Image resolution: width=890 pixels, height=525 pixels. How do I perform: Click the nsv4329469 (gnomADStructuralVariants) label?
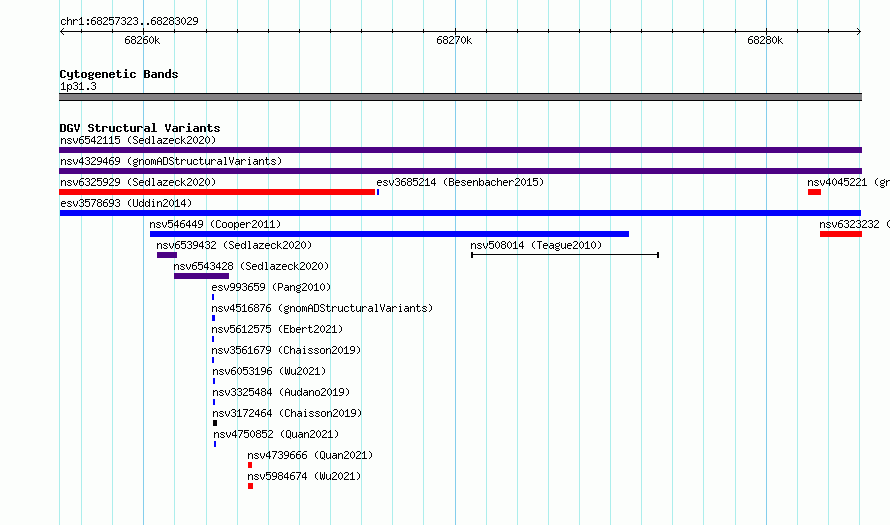171,161
